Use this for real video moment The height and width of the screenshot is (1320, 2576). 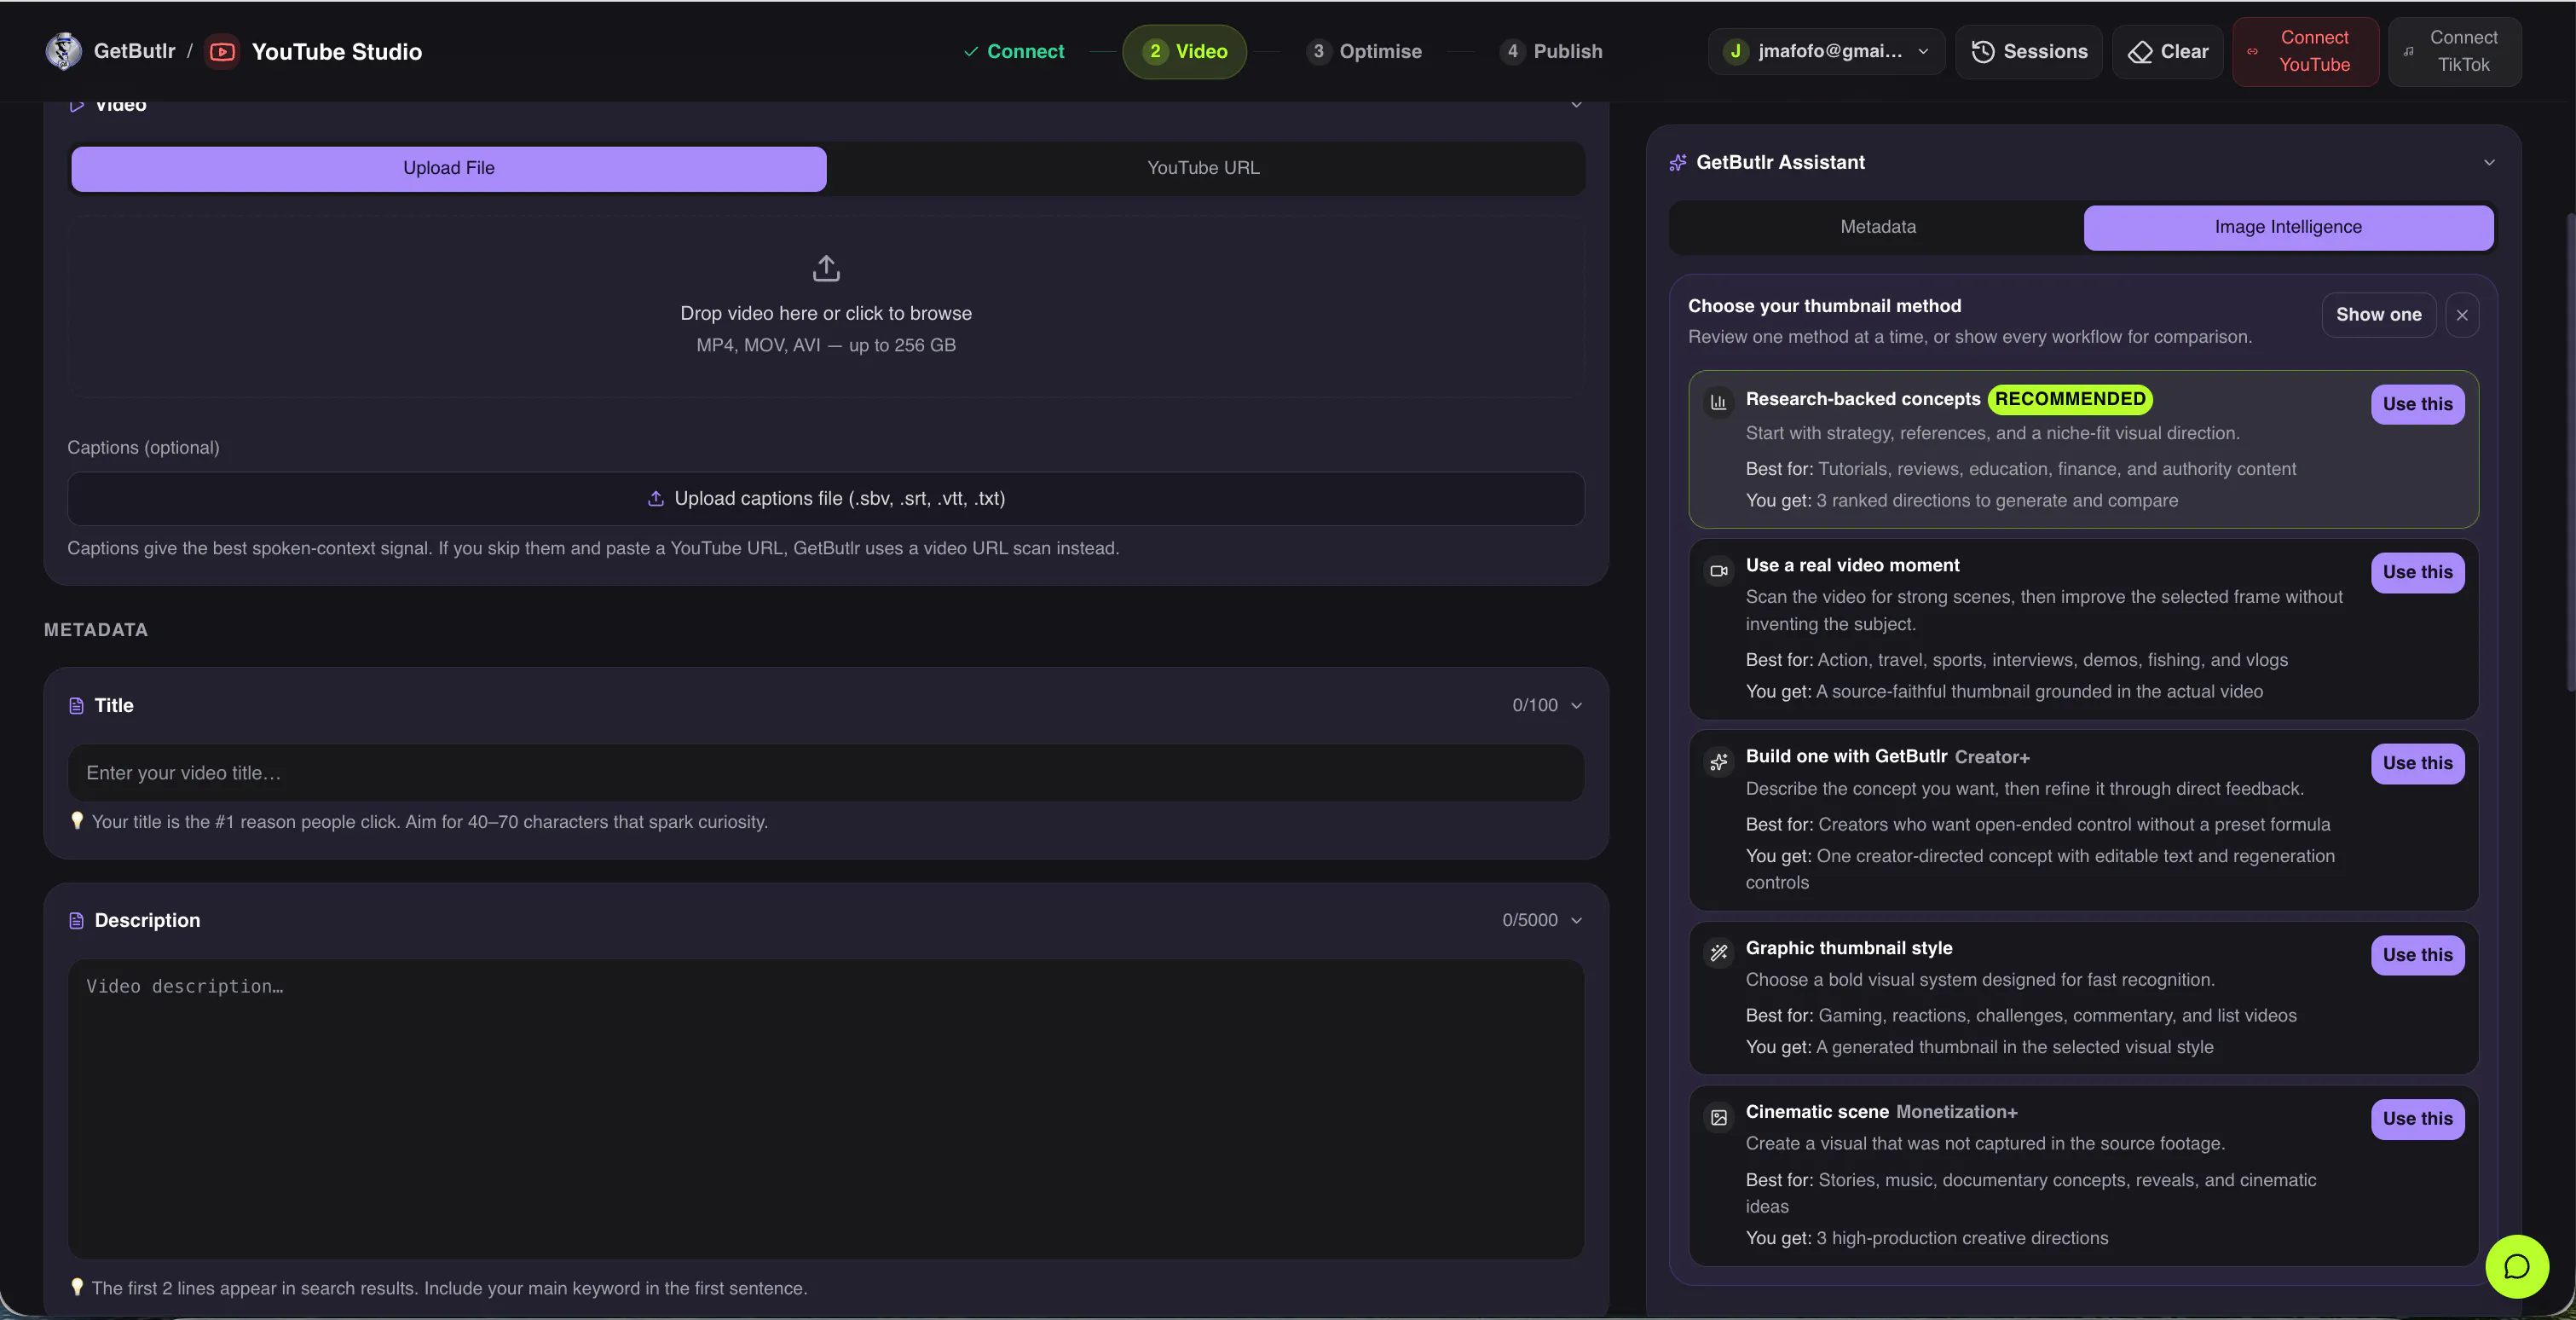pos(2417,572)
